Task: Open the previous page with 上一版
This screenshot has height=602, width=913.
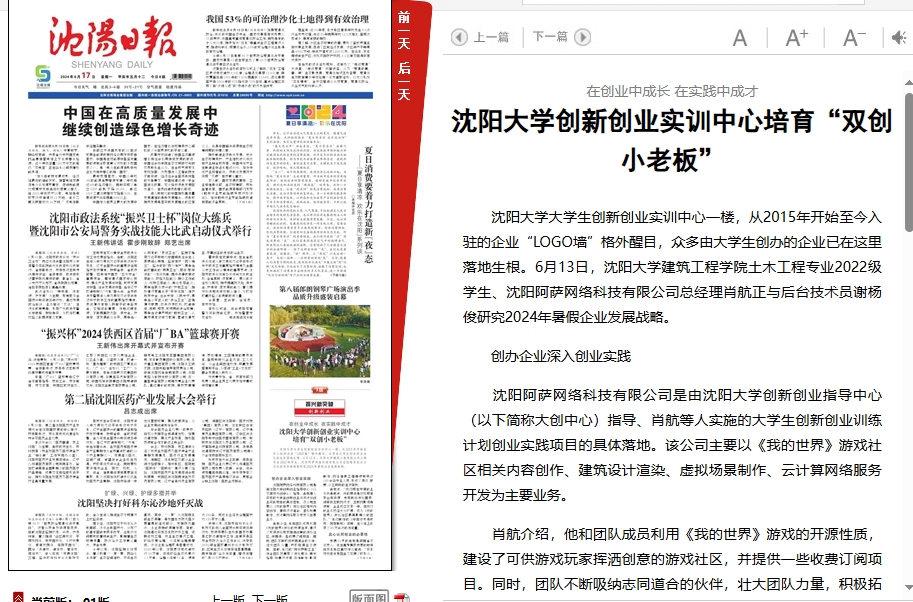Action: 228,599
